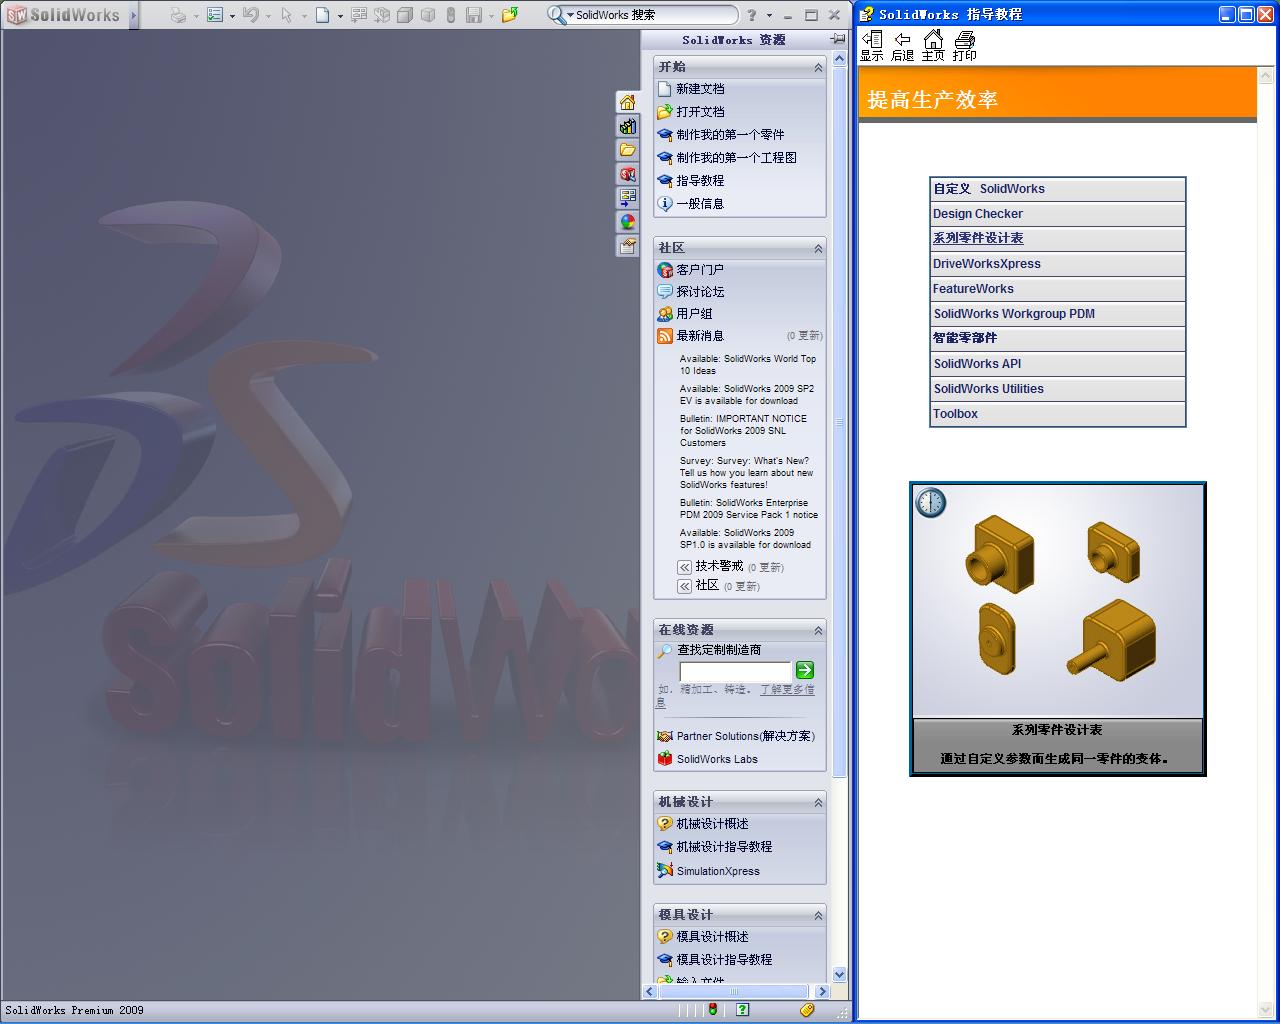1280x1024 pixels.
Task: Click the 最新消息 RSS feed item
Action: point(700,336)
